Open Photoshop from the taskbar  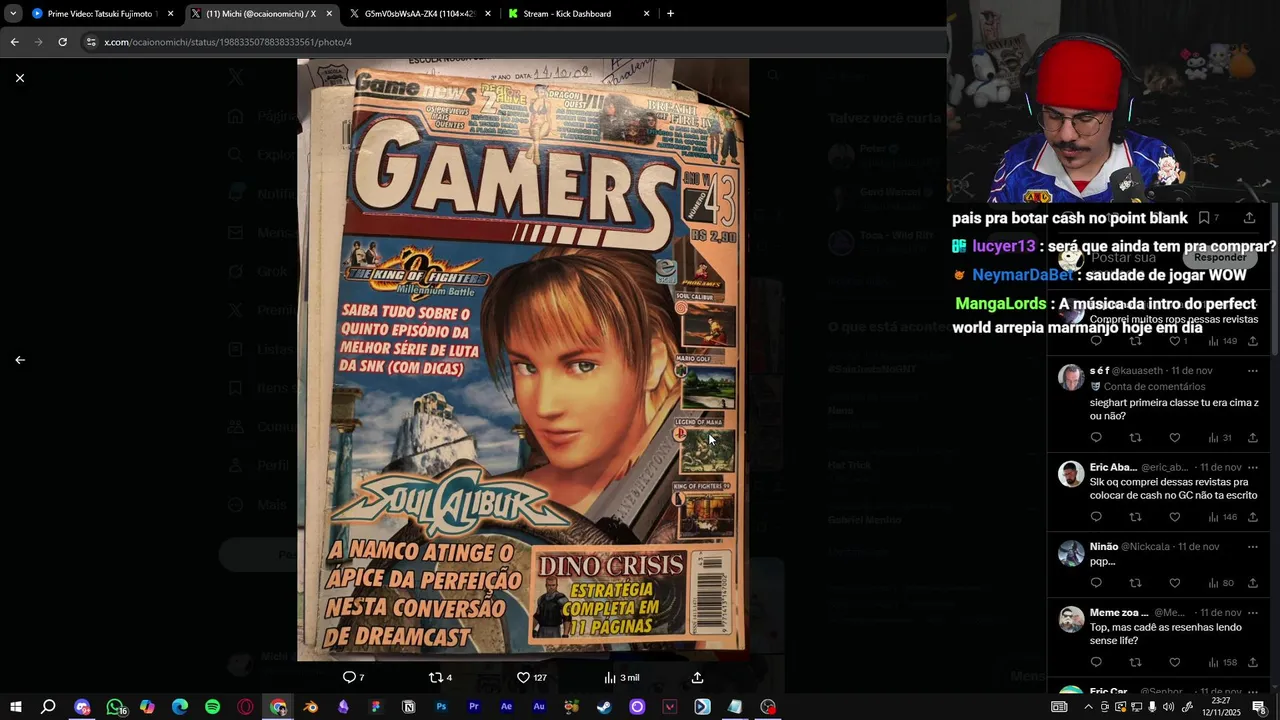(x=441, y=707)
